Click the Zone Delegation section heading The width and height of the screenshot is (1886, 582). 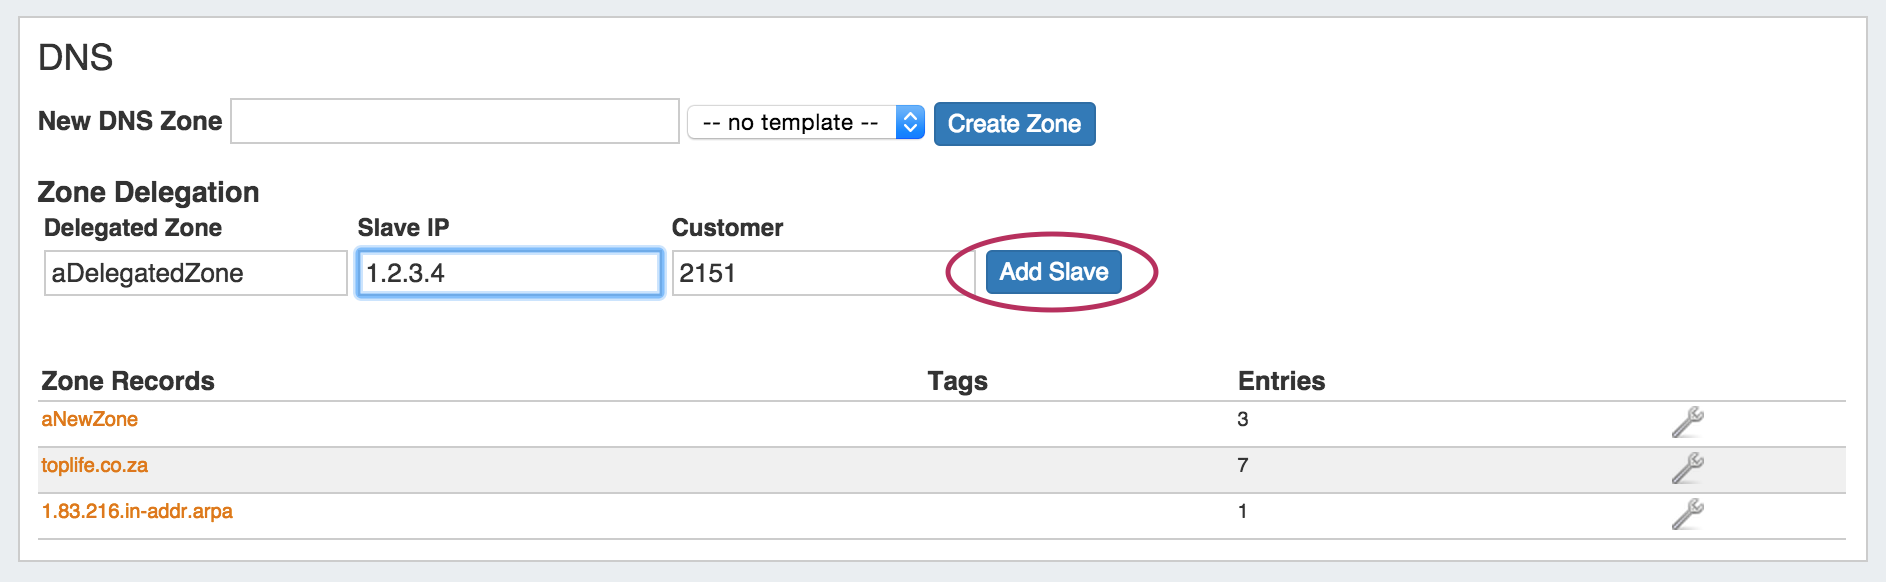pyautogui.click(x=148, y=192)
